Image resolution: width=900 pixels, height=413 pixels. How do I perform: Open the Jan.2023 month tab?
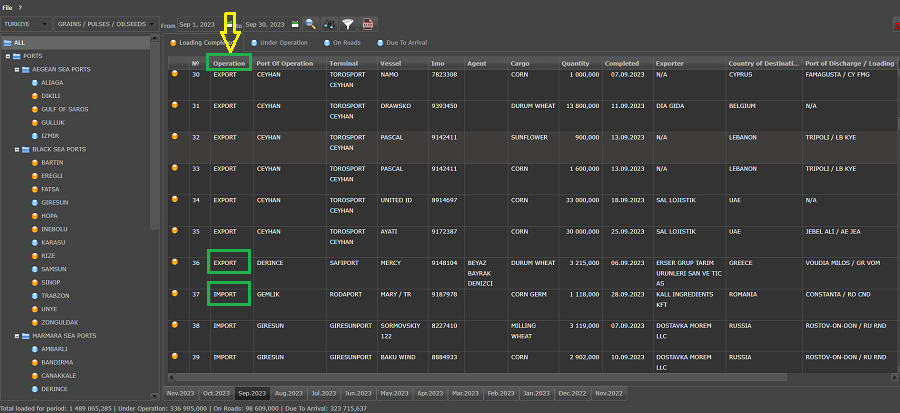tap(537, 393)
